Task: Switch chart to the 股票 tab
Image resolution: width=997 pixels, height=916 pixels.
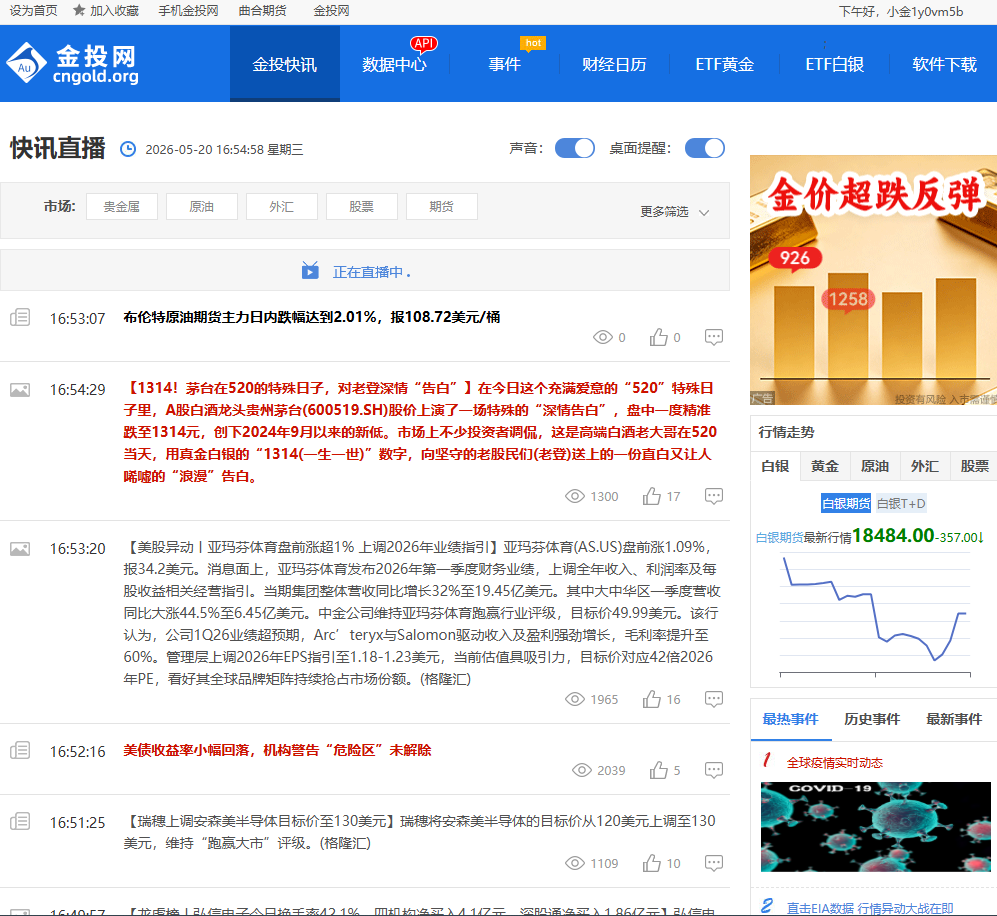Action: pos(974,466)
